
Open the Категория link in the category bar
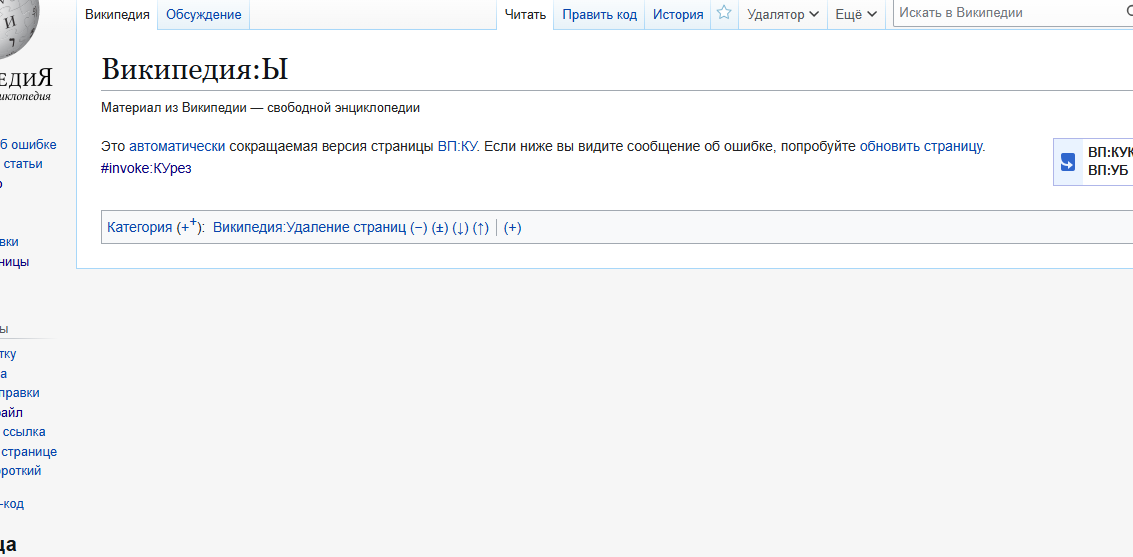tap(139, 228)
